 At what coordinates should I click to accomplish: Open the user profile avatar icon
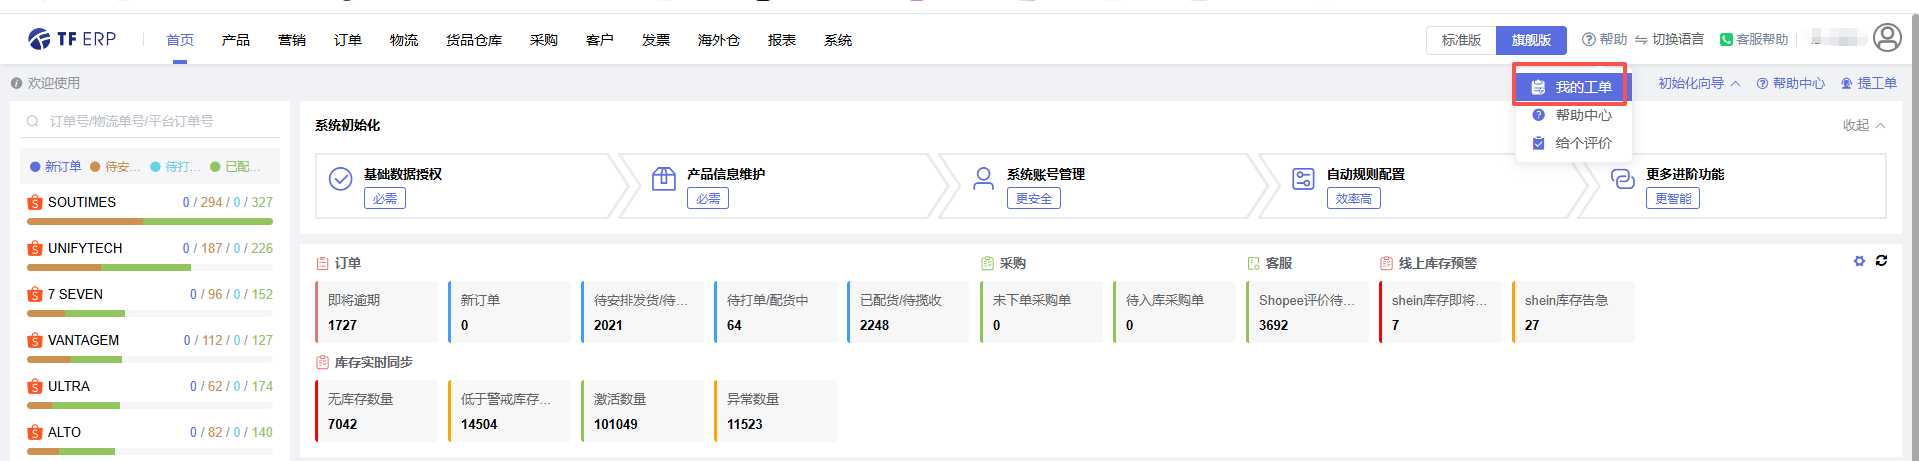(x=1886, y=38)
